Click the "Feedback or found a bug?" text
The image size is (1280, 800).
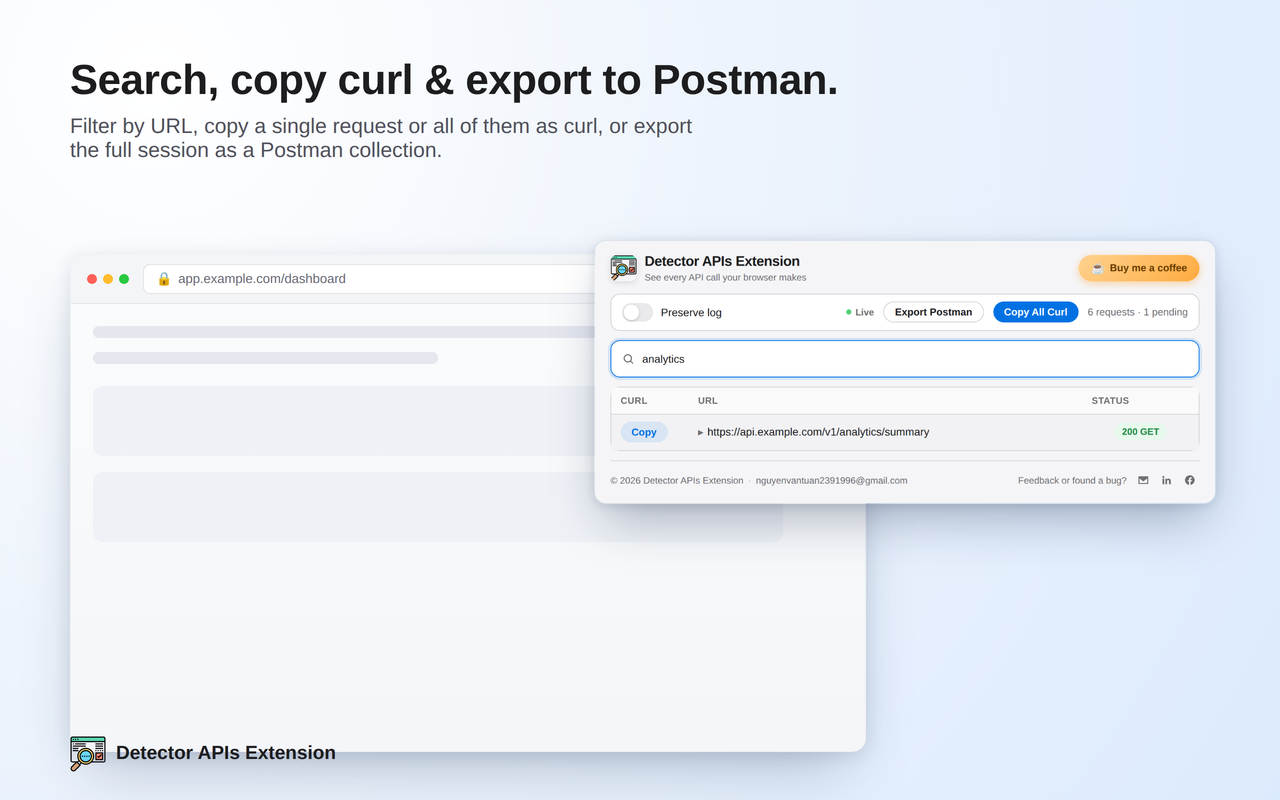coord(1072,480)
